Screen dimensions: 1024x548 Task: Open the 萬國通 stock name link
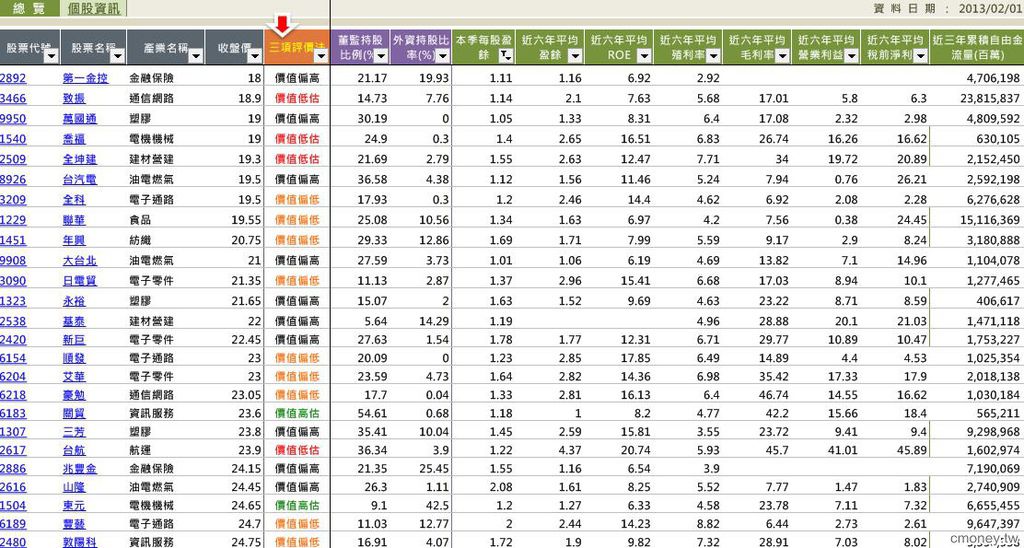click(x=80, y=119)
